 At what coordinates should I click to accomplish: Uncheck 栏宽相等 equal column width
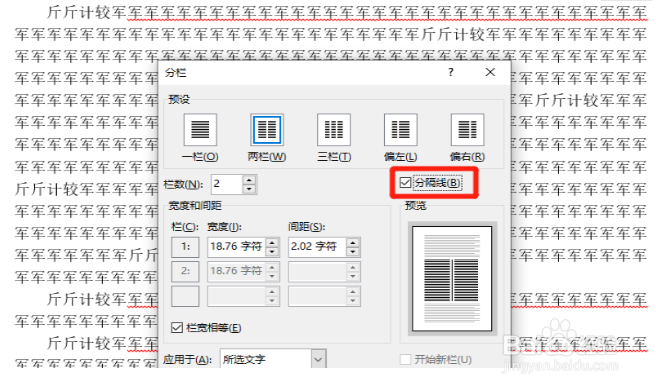[177, 328]
